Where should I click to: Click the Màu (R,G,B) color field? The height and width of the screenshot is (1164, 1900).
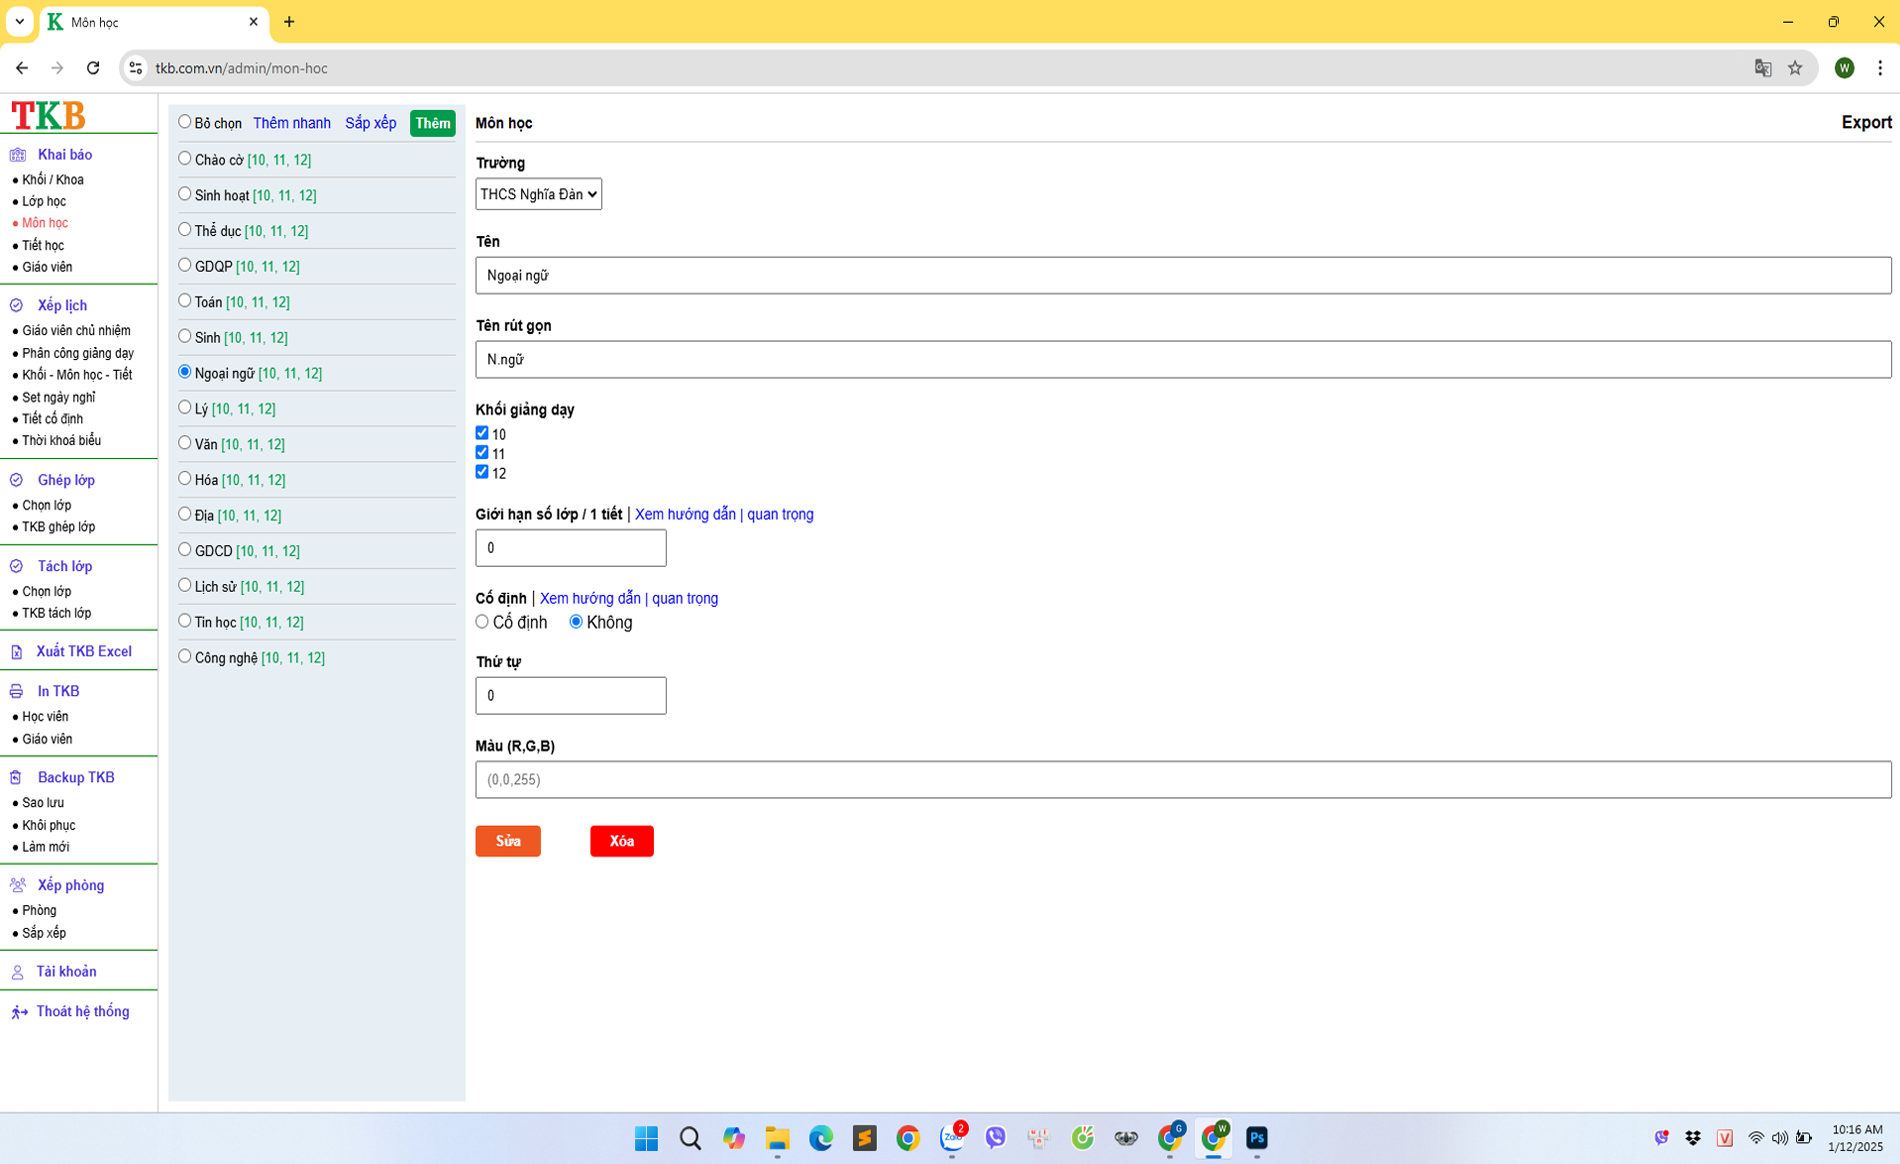point(1182,780)
